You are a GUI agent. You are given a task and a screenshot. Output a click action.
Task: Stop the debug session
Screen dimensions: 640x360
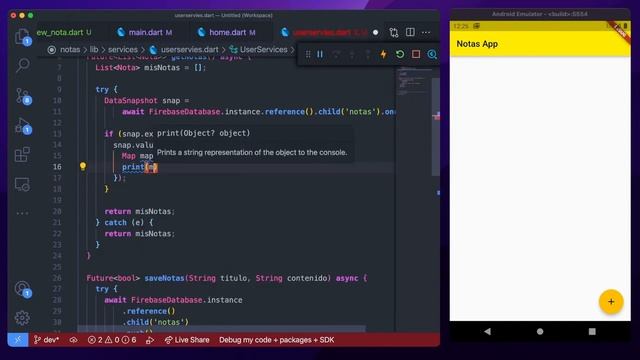pos(416,54)
